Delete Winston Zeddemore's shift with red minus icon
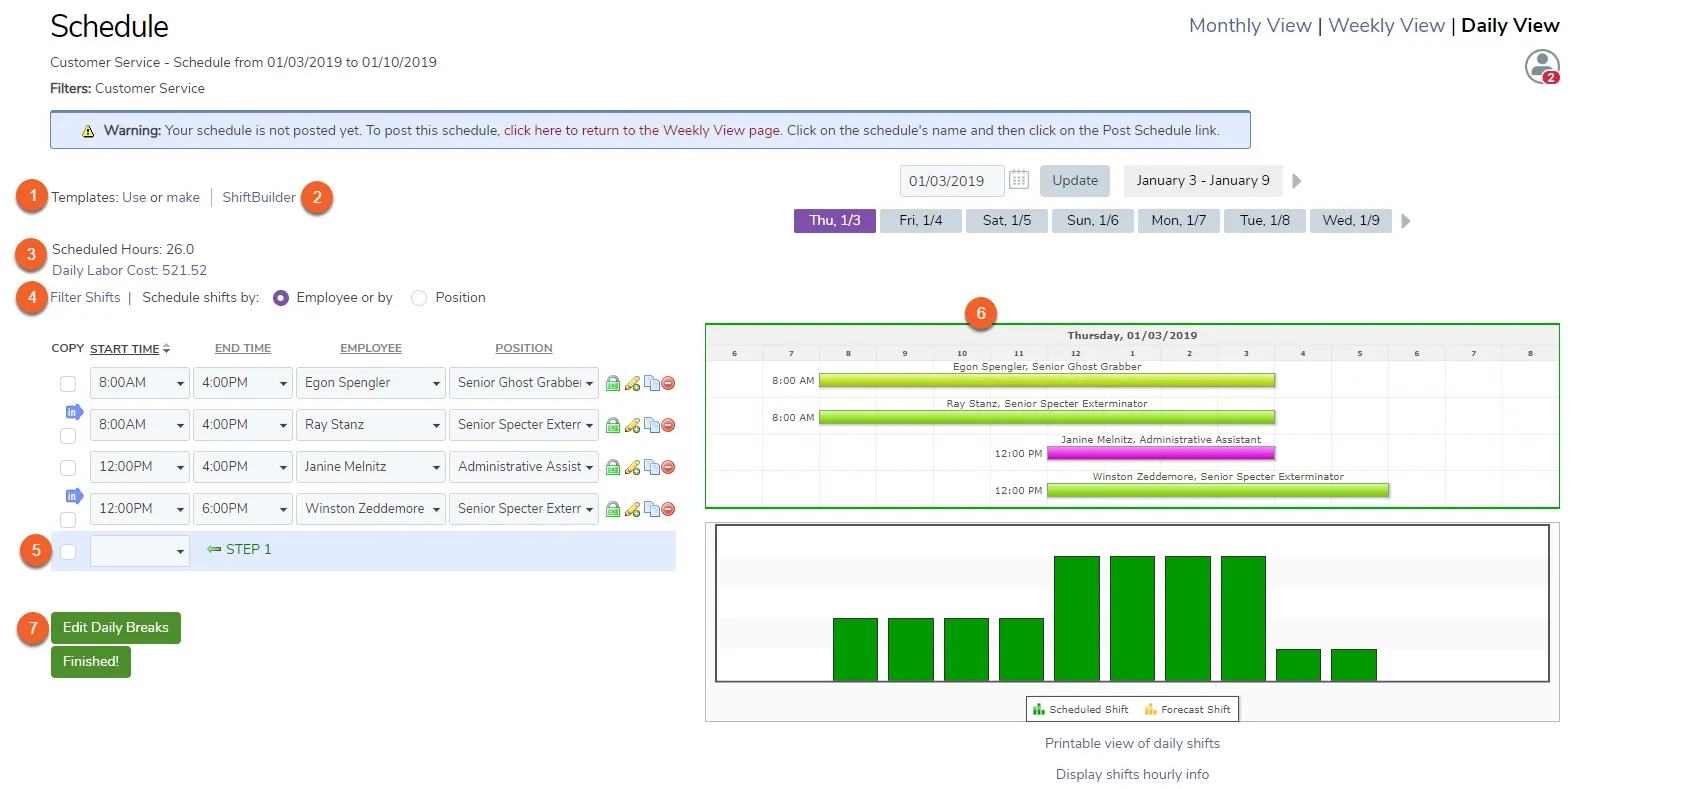The width and height of the screenshot is (1698, 789). point(668,509)
